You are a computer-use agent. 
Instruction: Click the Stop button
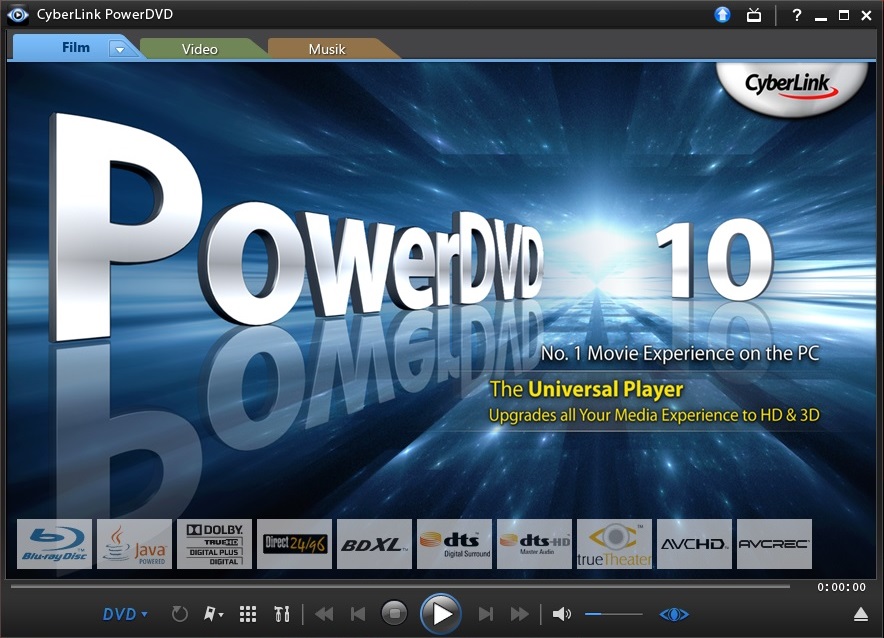coord(394,613)
